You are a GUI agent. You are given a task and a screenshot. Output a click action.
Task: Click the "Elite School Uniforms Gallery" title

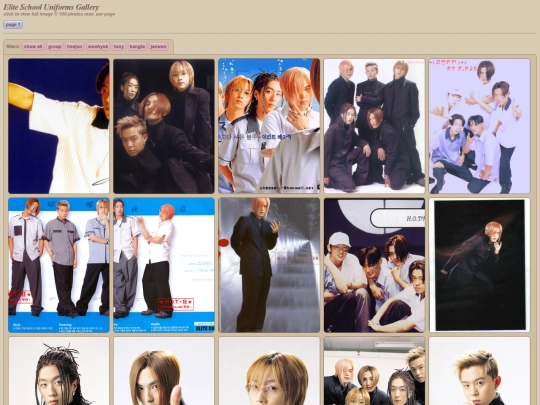pos(51,7)
